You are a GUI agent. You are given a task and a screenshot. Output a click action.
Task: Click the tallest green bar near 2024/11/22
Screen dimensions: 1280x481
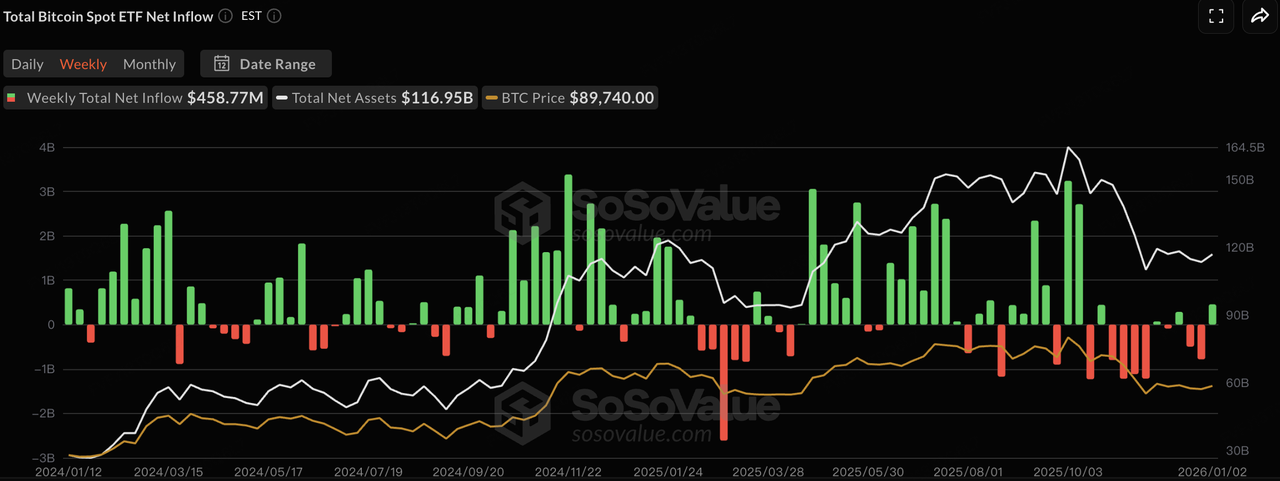tap(568, 250)
